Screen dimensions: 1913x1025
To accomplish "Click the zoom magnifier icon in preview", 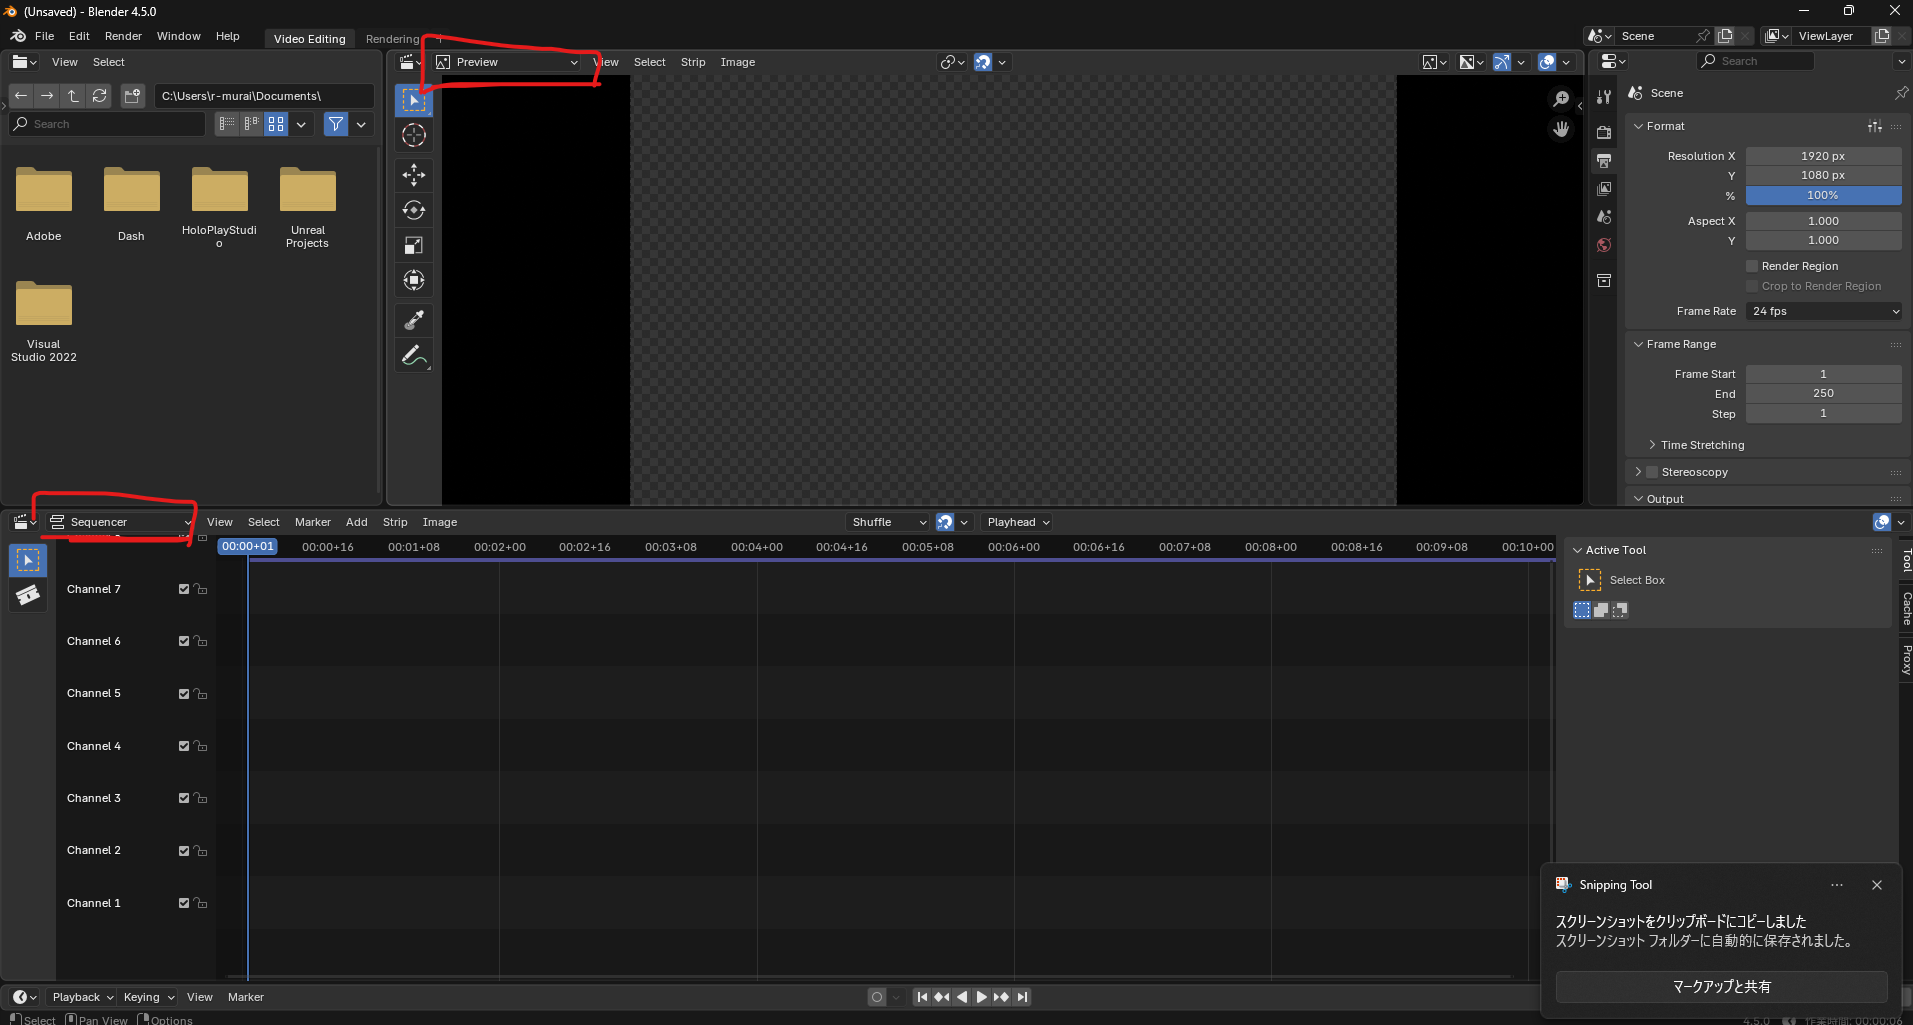I will click(1560, 98).
